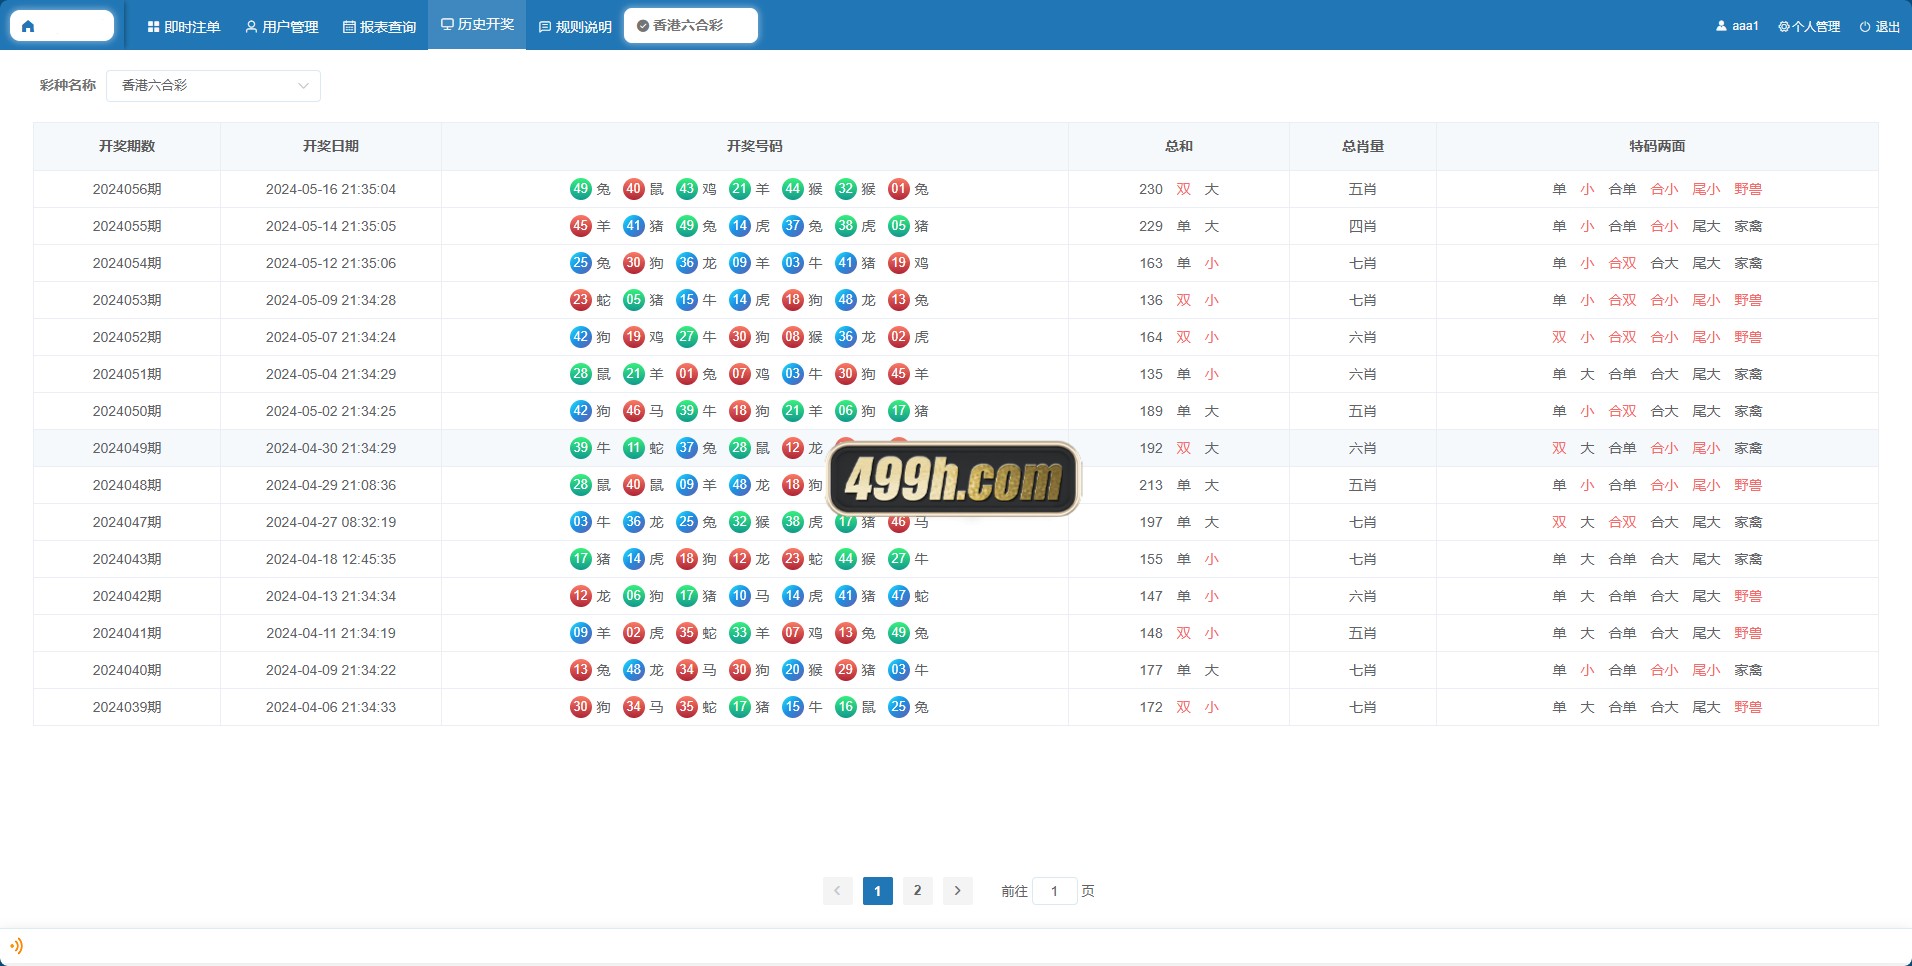Click ball 16 in row 2024039期
The height and width of the screenshot is (966, 1912).
846,706
